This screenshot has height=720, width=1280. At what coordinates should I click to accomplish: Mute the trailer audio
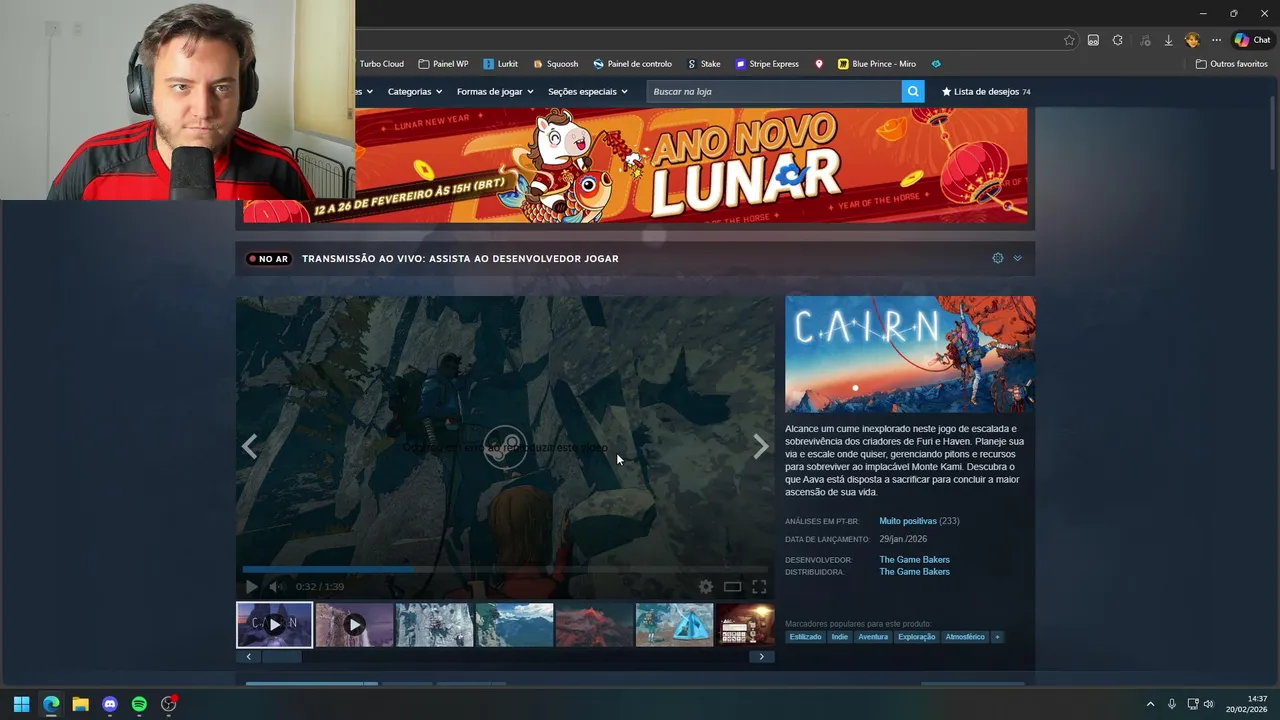tap(277, 587)
